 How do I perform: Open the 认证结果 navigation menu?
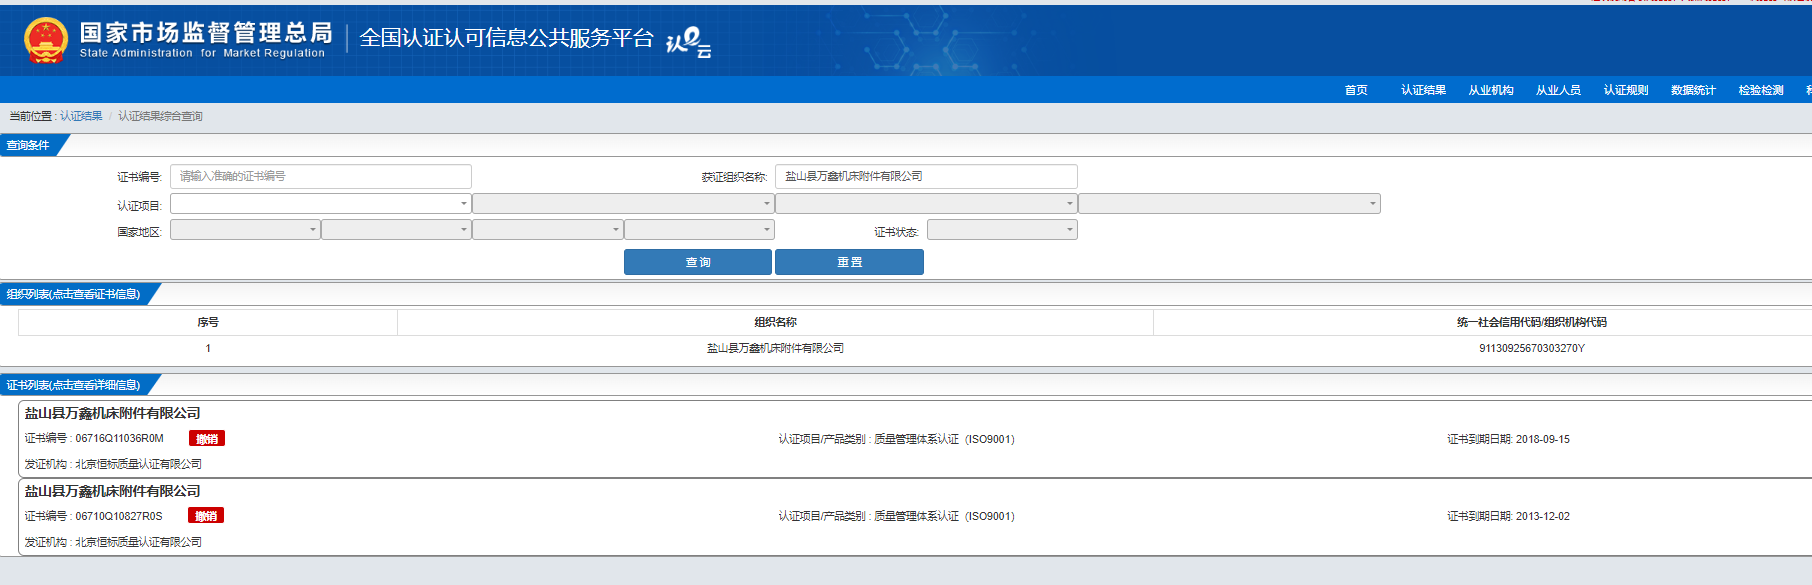click(1423, 90)
